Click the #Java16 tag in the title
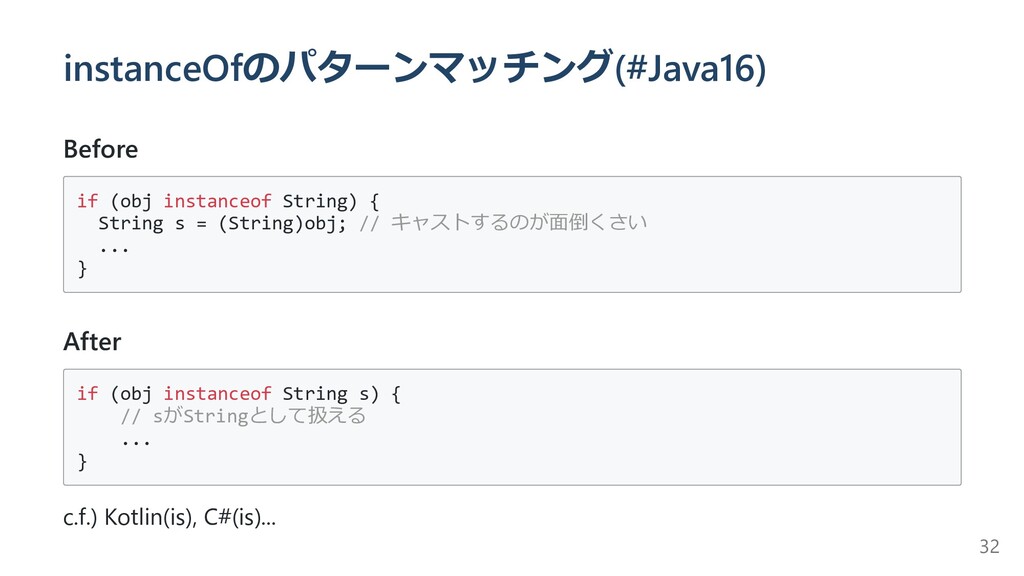 click(x=690, y=68)
